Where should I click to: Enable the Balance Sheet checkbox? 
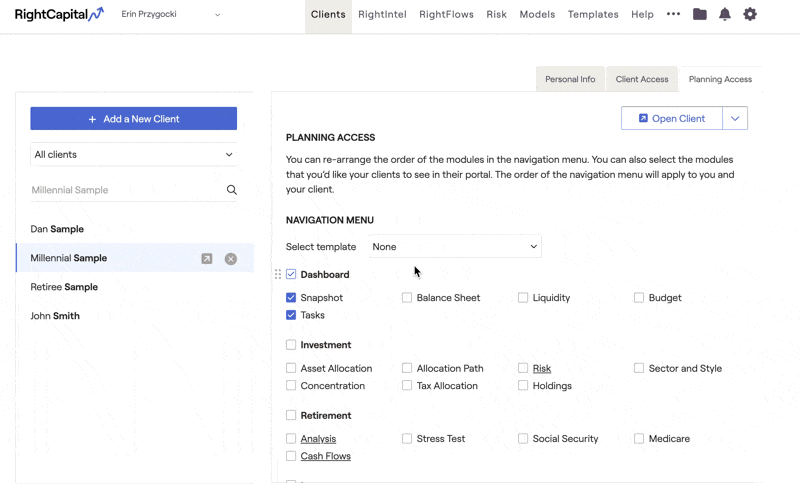407,298
